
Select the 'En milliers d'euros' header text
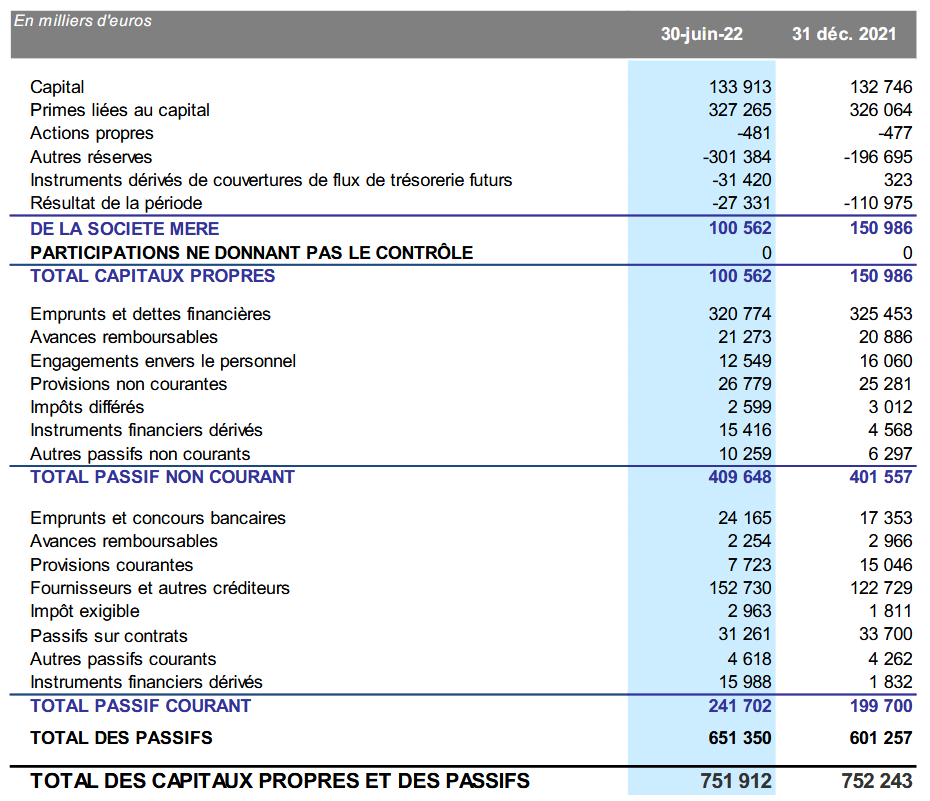(83, 21)
